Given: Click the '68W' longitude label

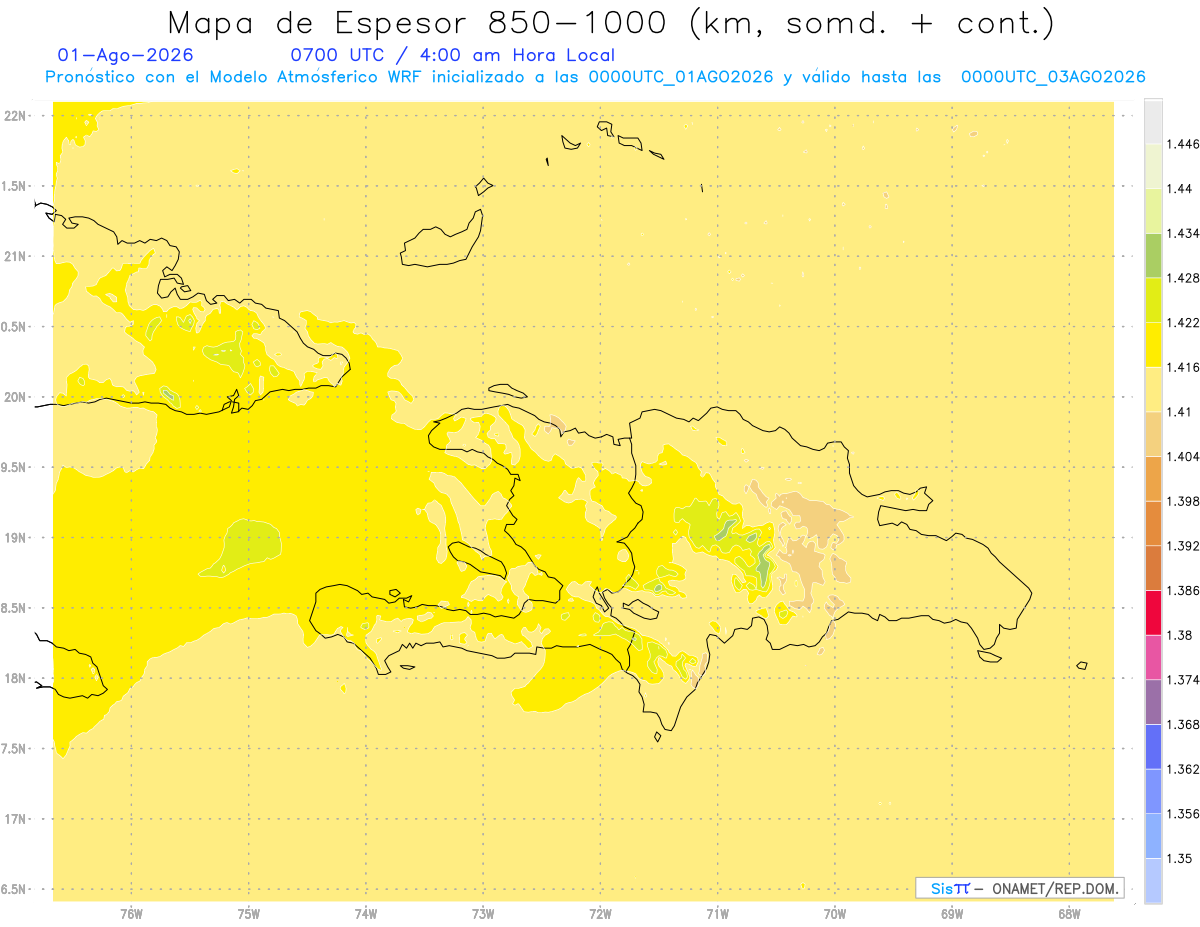Looking at the screenshot, I should click(x=1069, y=913).
